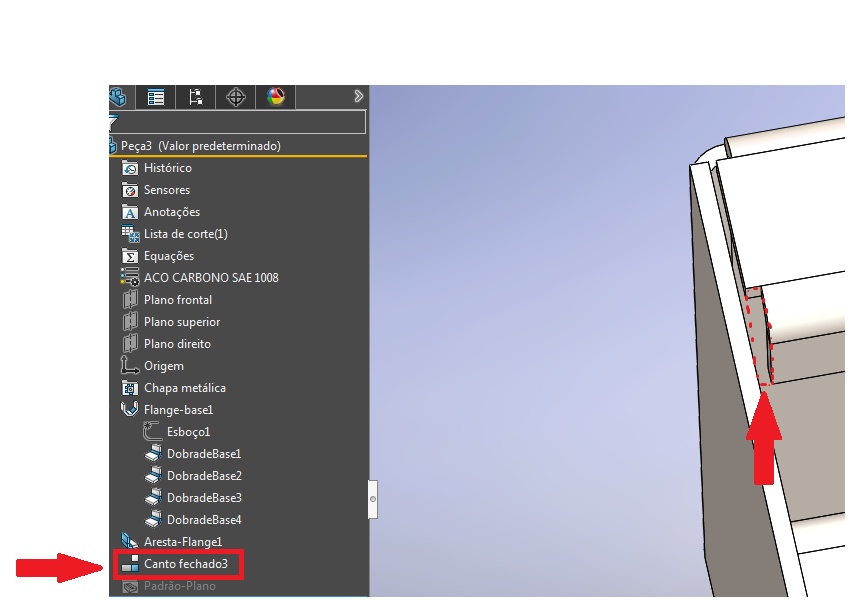Expand the manager tabs chevron arrow
Image resolution: width=851 pixels, height=600 pixels.
point(359,97)
